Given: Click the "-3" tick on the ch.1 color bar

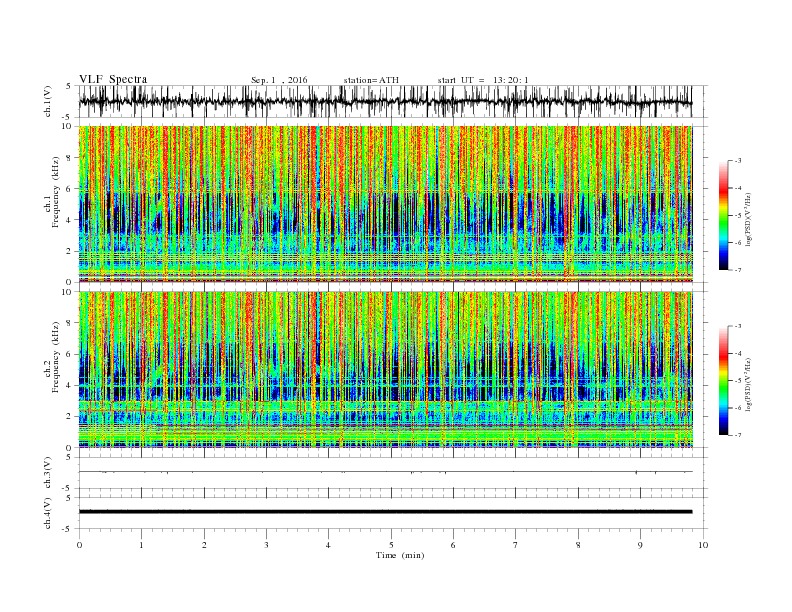Looking at the screenshot, I should pos(738,161).
